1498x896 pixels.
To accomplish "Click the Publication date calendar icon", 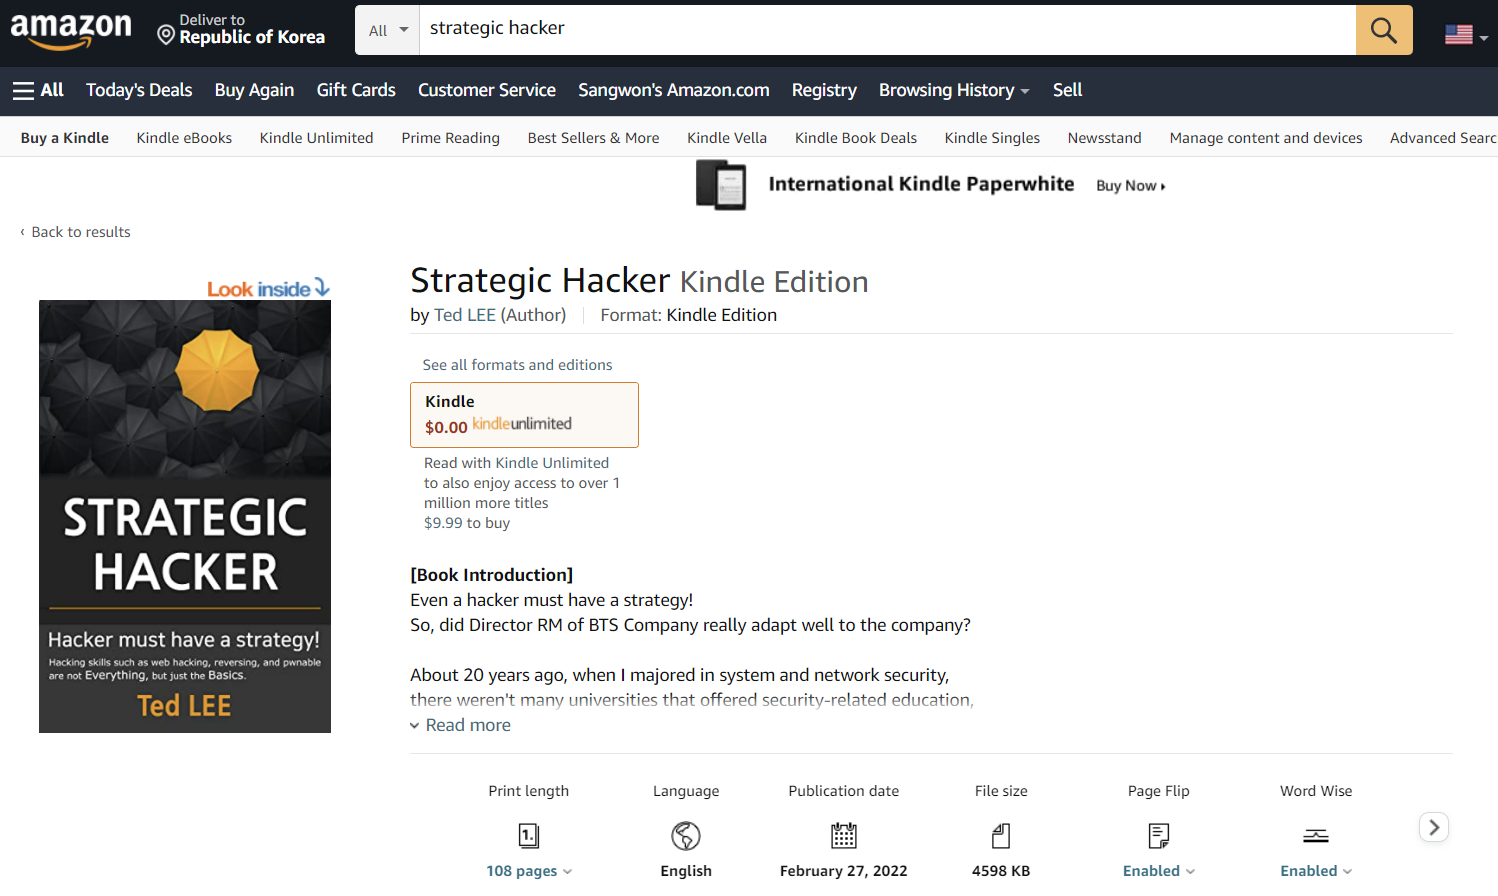I will 844,835.
